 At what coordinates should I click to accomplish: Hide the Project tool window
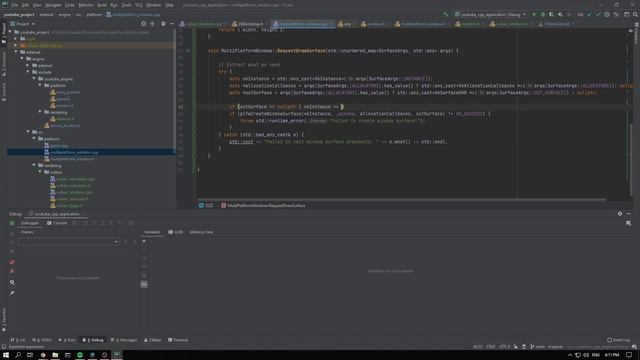(x=172, y=24)
